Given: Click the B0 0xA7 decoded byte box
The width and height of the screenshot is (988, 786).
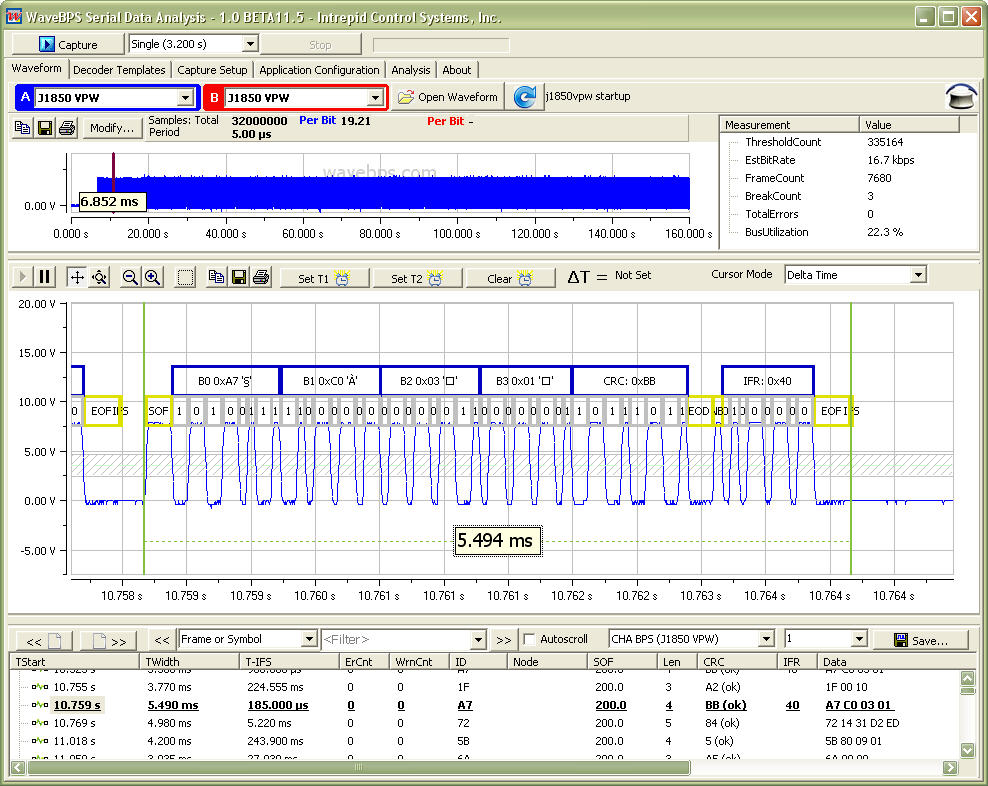Looking at the screenshot, I should 226,381.
